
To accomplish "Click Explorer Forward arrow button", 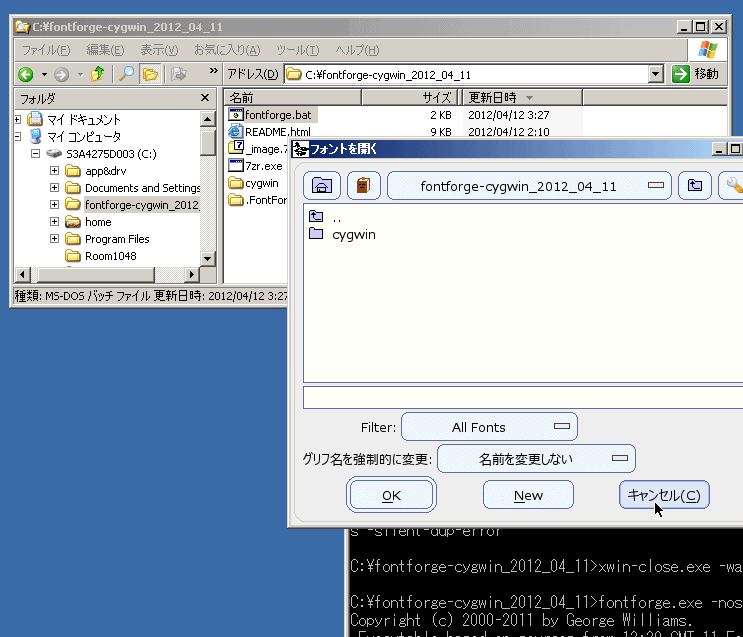I will (x=62, y=74).
